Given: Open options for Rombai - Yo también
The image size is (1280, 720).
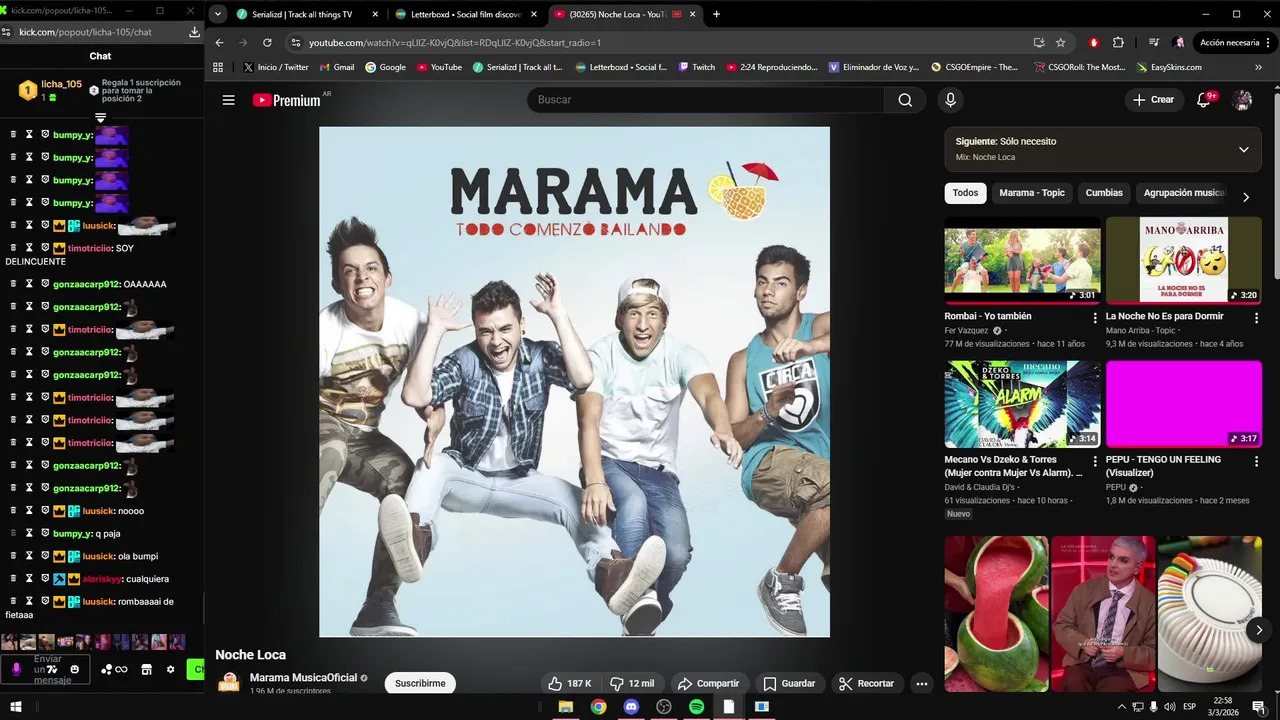Looking at the screenshot, I should [x=1095, y=318].
